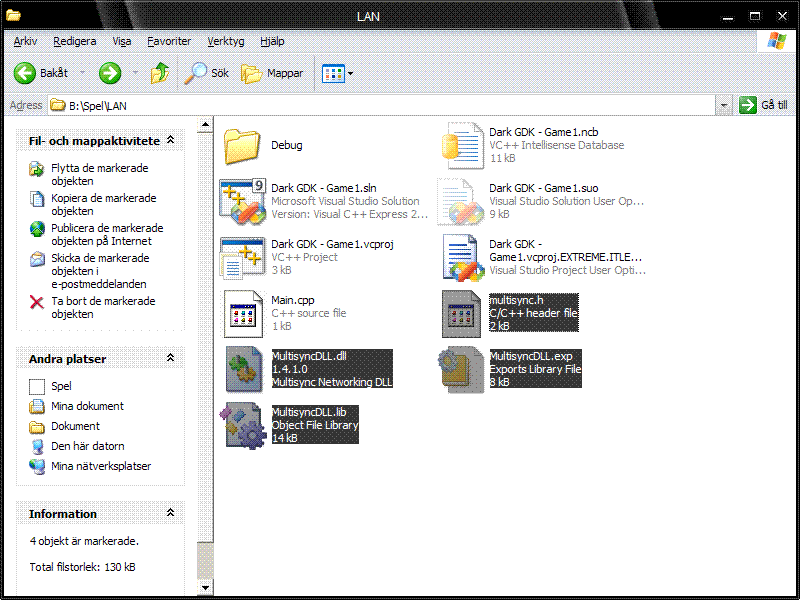Select the Dark GDK - Game1.suo file icon

tap(461, 202)
